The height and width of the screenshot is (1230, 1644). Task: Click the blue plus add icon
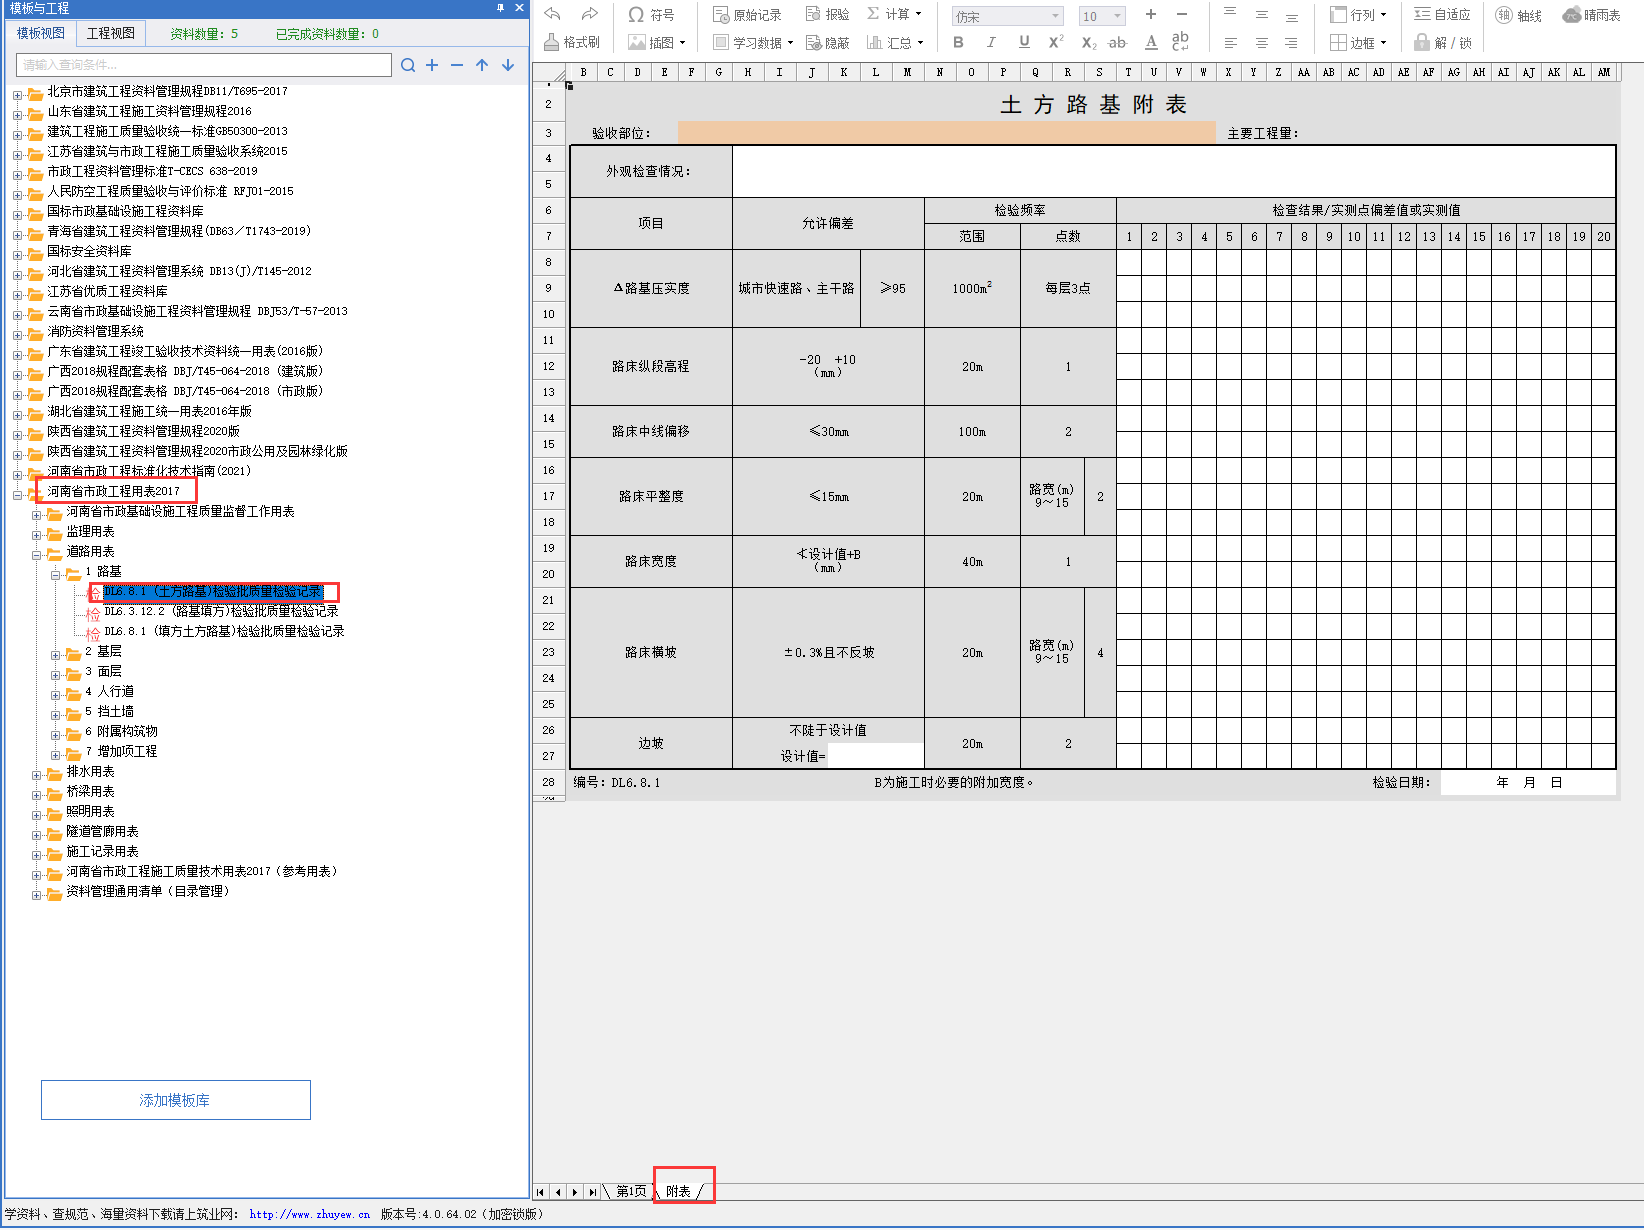(x=432, y=65)
